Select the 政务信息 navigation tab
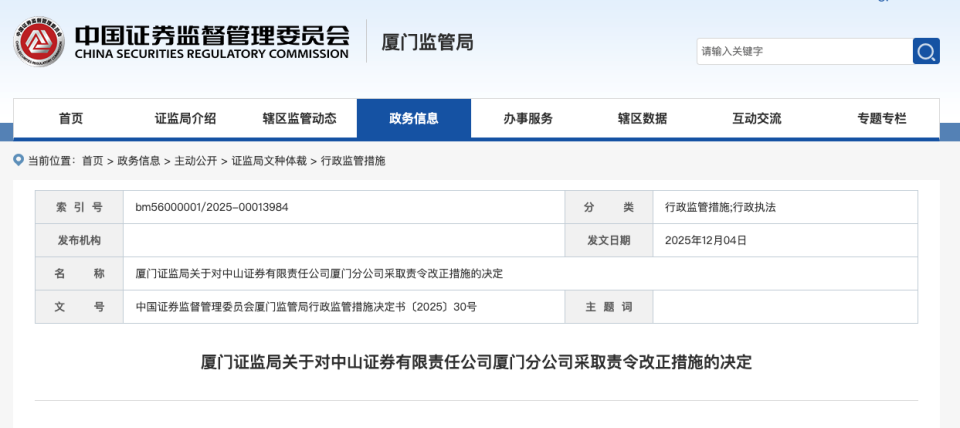This screenshot has height=428, width=960. pyautogui.click(x=414, y=119)
